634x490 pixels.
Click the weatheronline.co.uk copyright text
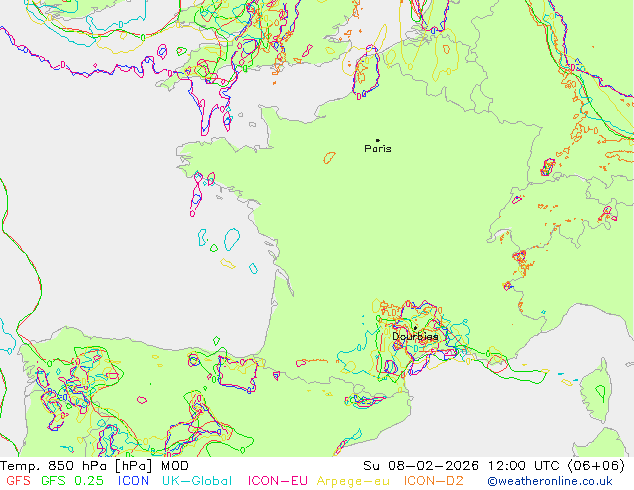tap(550, 481)
